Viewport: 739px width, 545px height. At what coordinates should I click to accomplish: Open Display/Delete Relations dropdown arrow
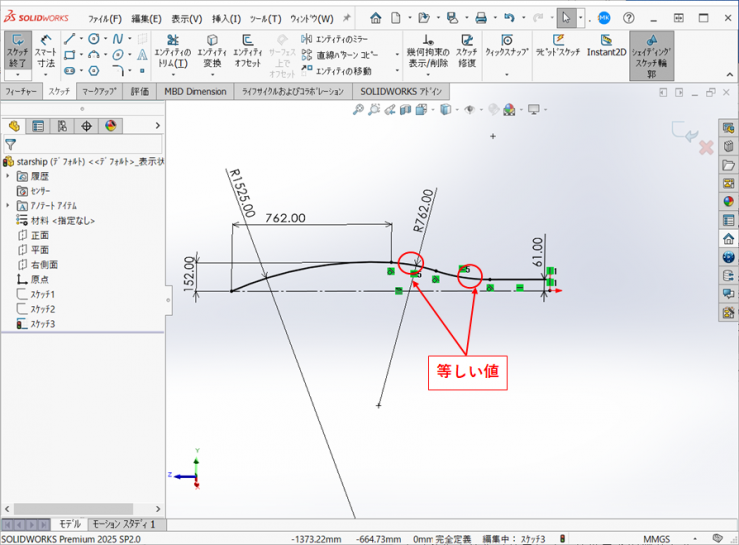[429, 74]
